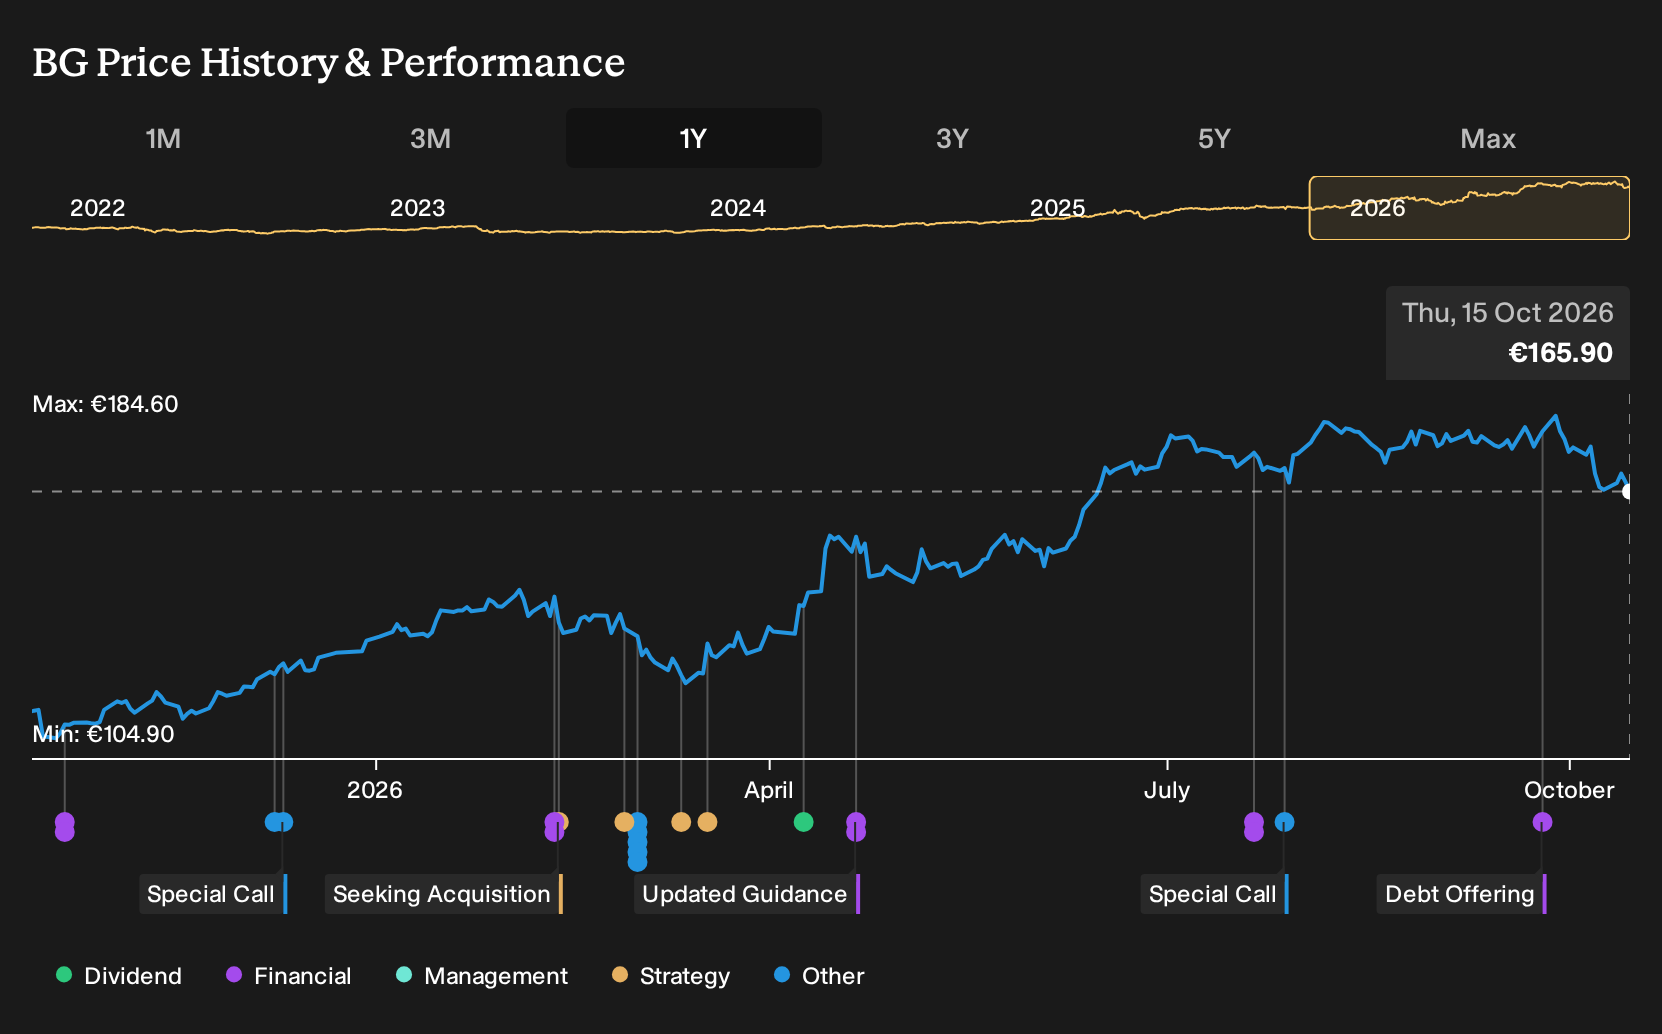Click the 2024 label in the overview timeline
The width and height of the screenshot is (1662, 1034).
click(x=737, y=208)
